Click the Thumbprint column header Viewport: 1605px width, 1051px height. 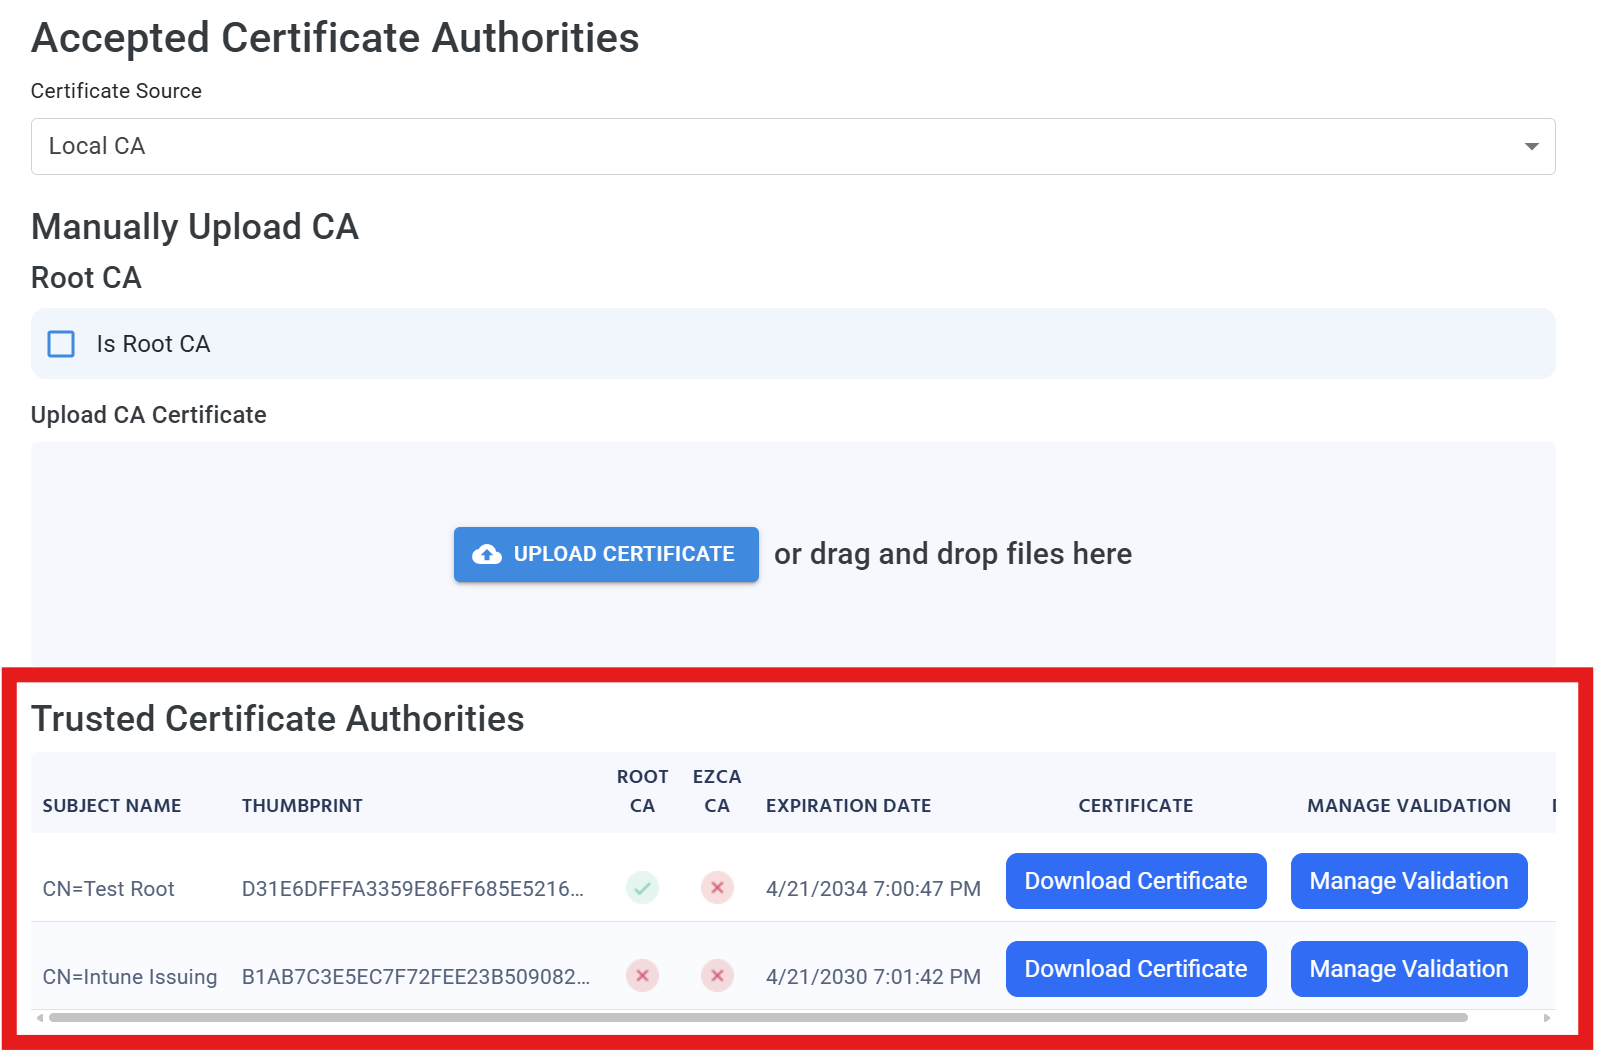click(302, 805)
